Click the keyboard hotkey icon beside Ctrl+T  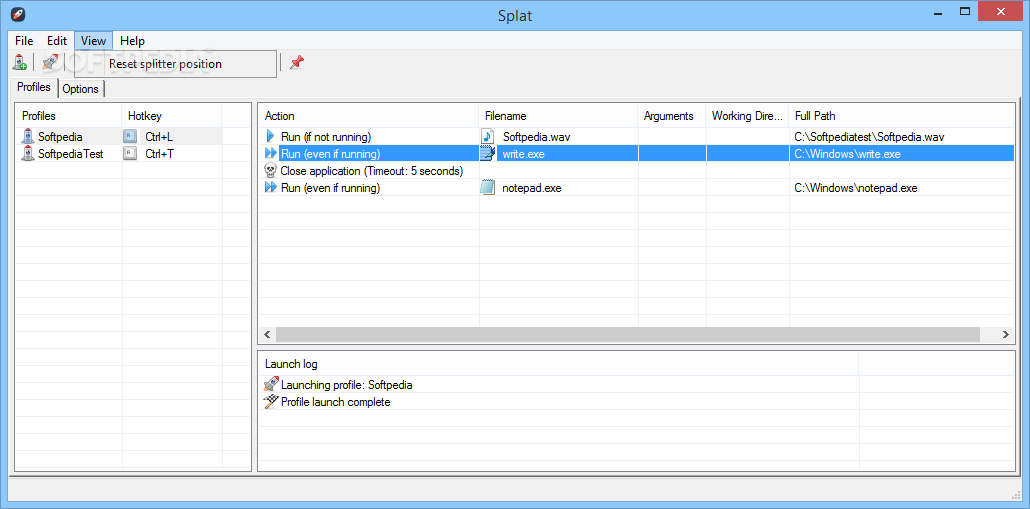[x=131, y=154]
